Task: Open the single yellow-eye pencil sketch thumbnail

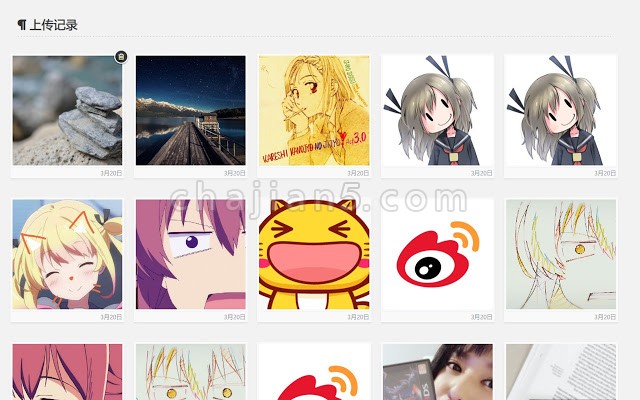Action: [561, 254]
